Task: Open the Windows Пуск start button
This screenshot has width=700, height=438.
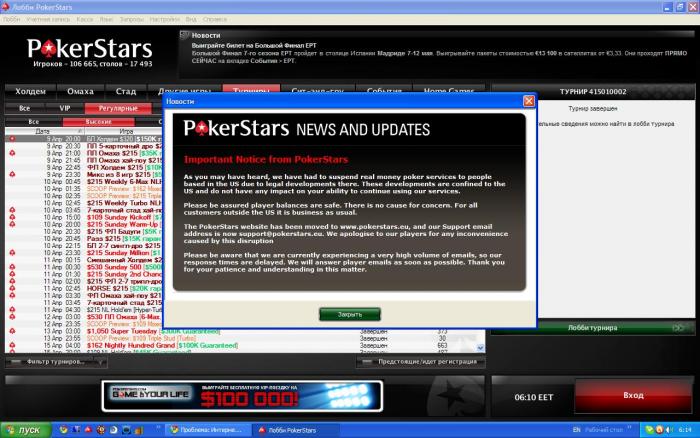Action: 25,430
